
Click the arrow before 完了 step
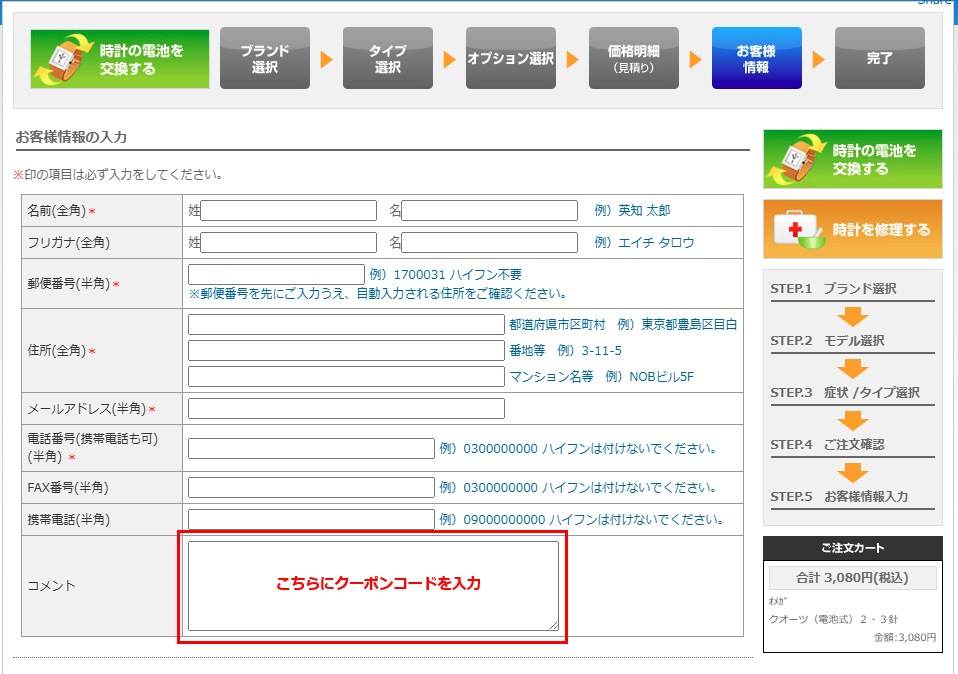819,58
